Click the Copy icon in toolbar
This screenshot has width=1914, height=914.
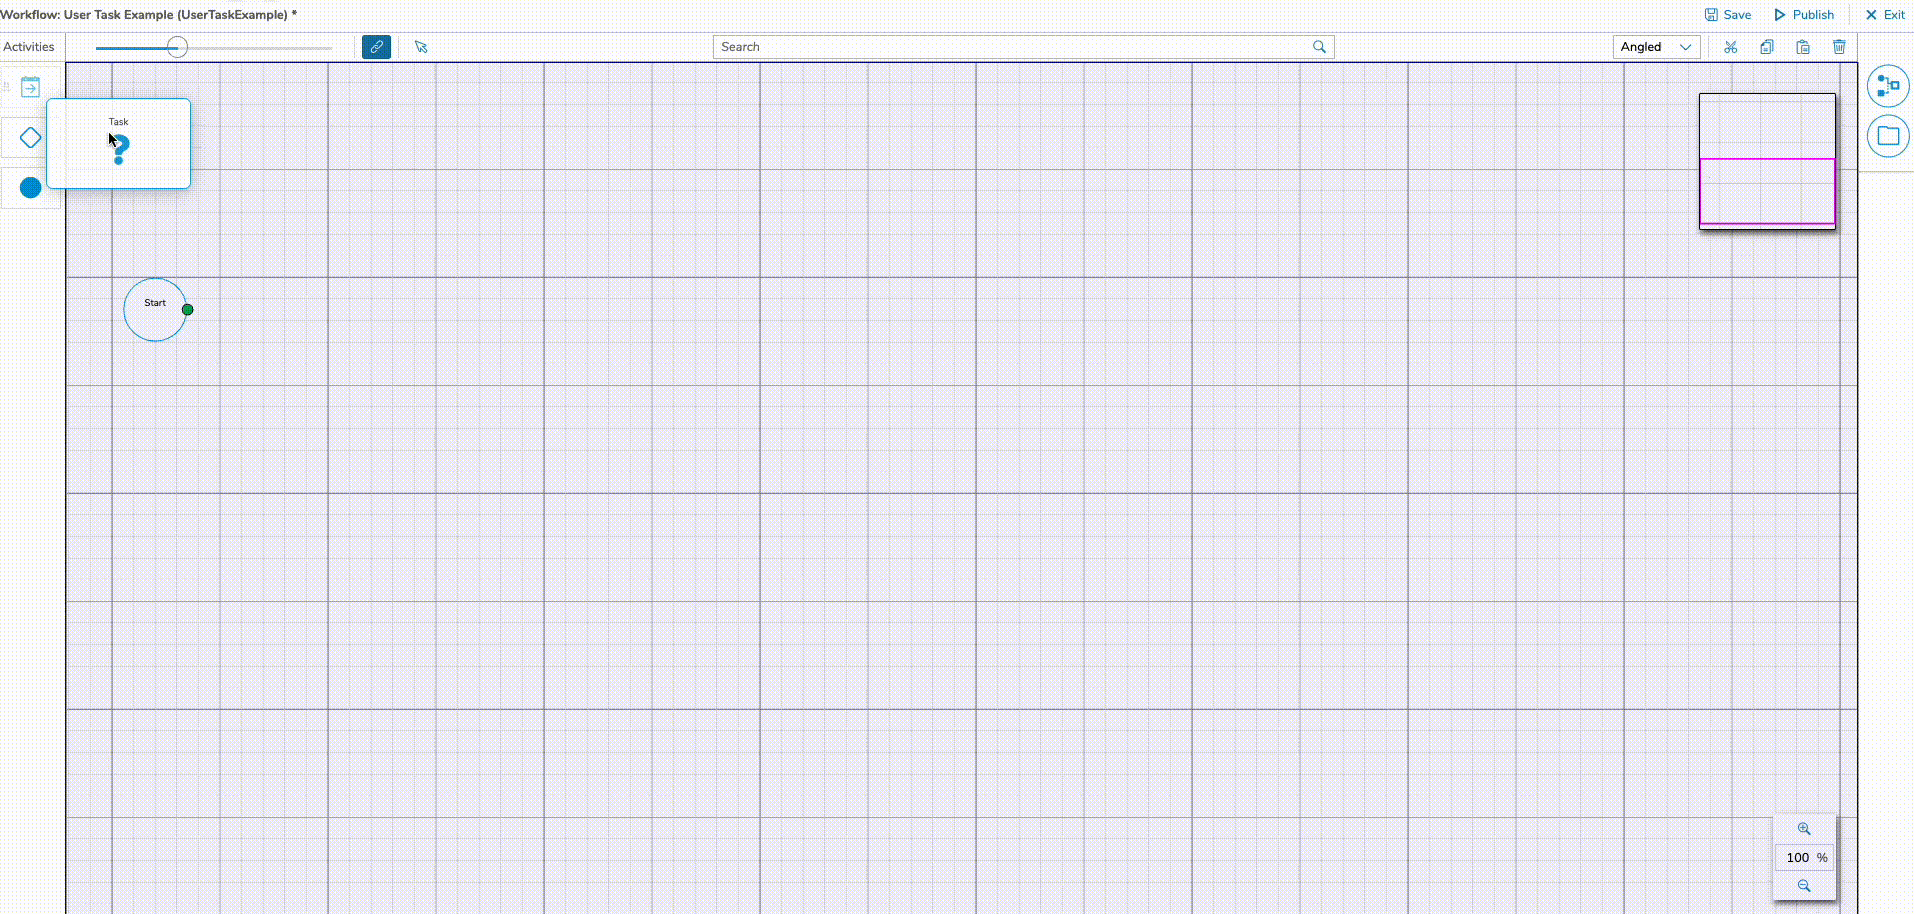pyautogui.click(x=1767, y=47)
